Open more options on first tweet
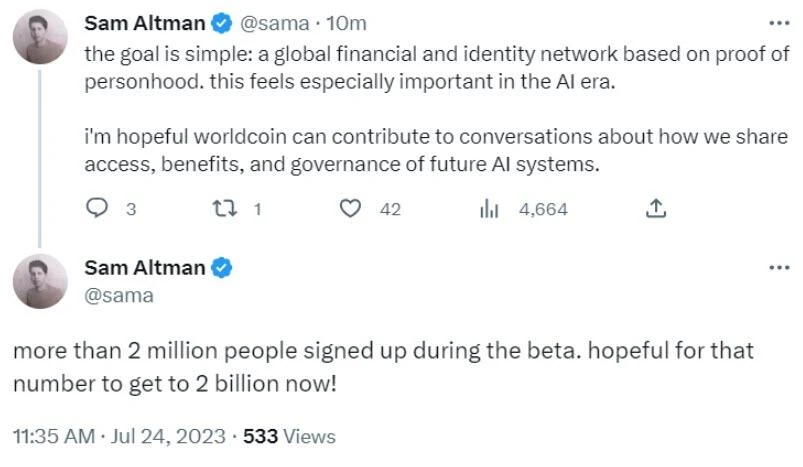The height and width of the screenshot is (467, 803). 777,22
